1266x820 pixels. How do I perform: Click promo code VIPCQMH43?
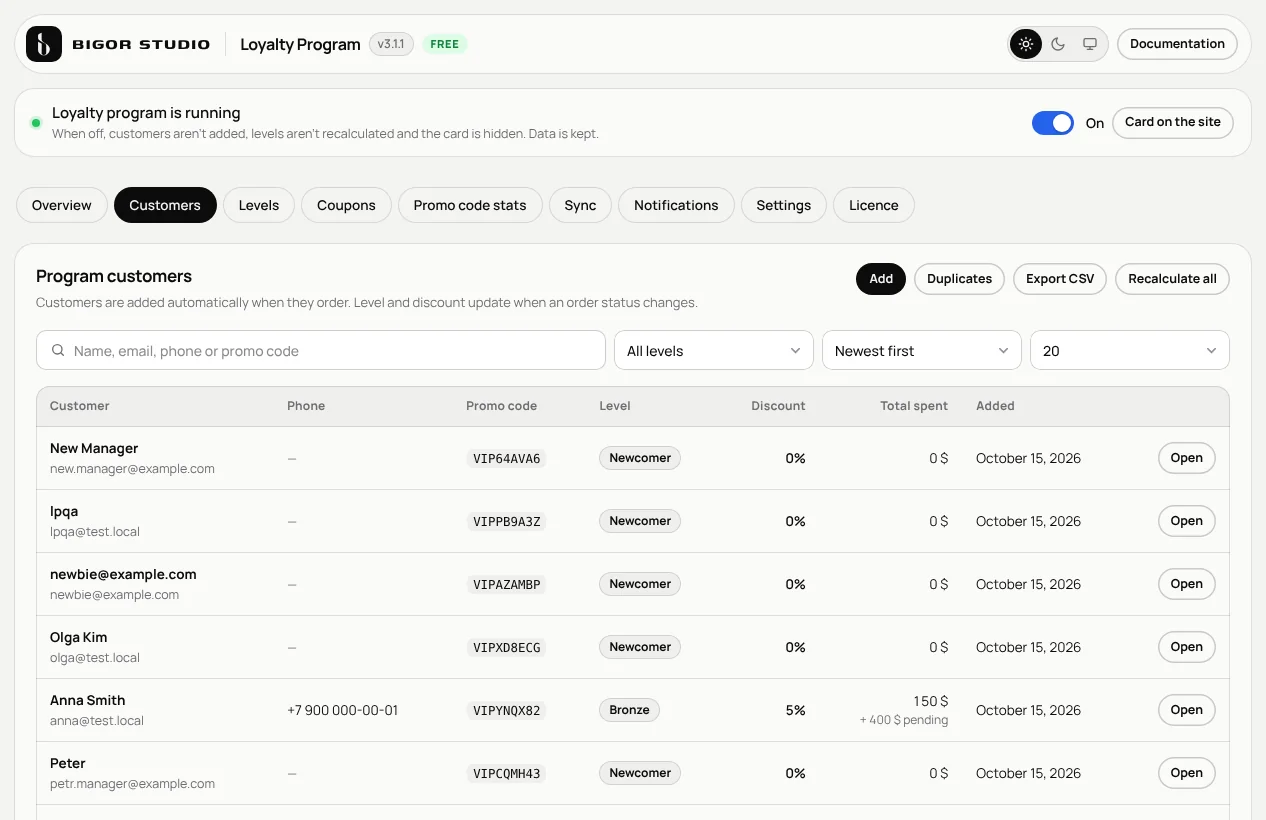[x=507, y=774]
